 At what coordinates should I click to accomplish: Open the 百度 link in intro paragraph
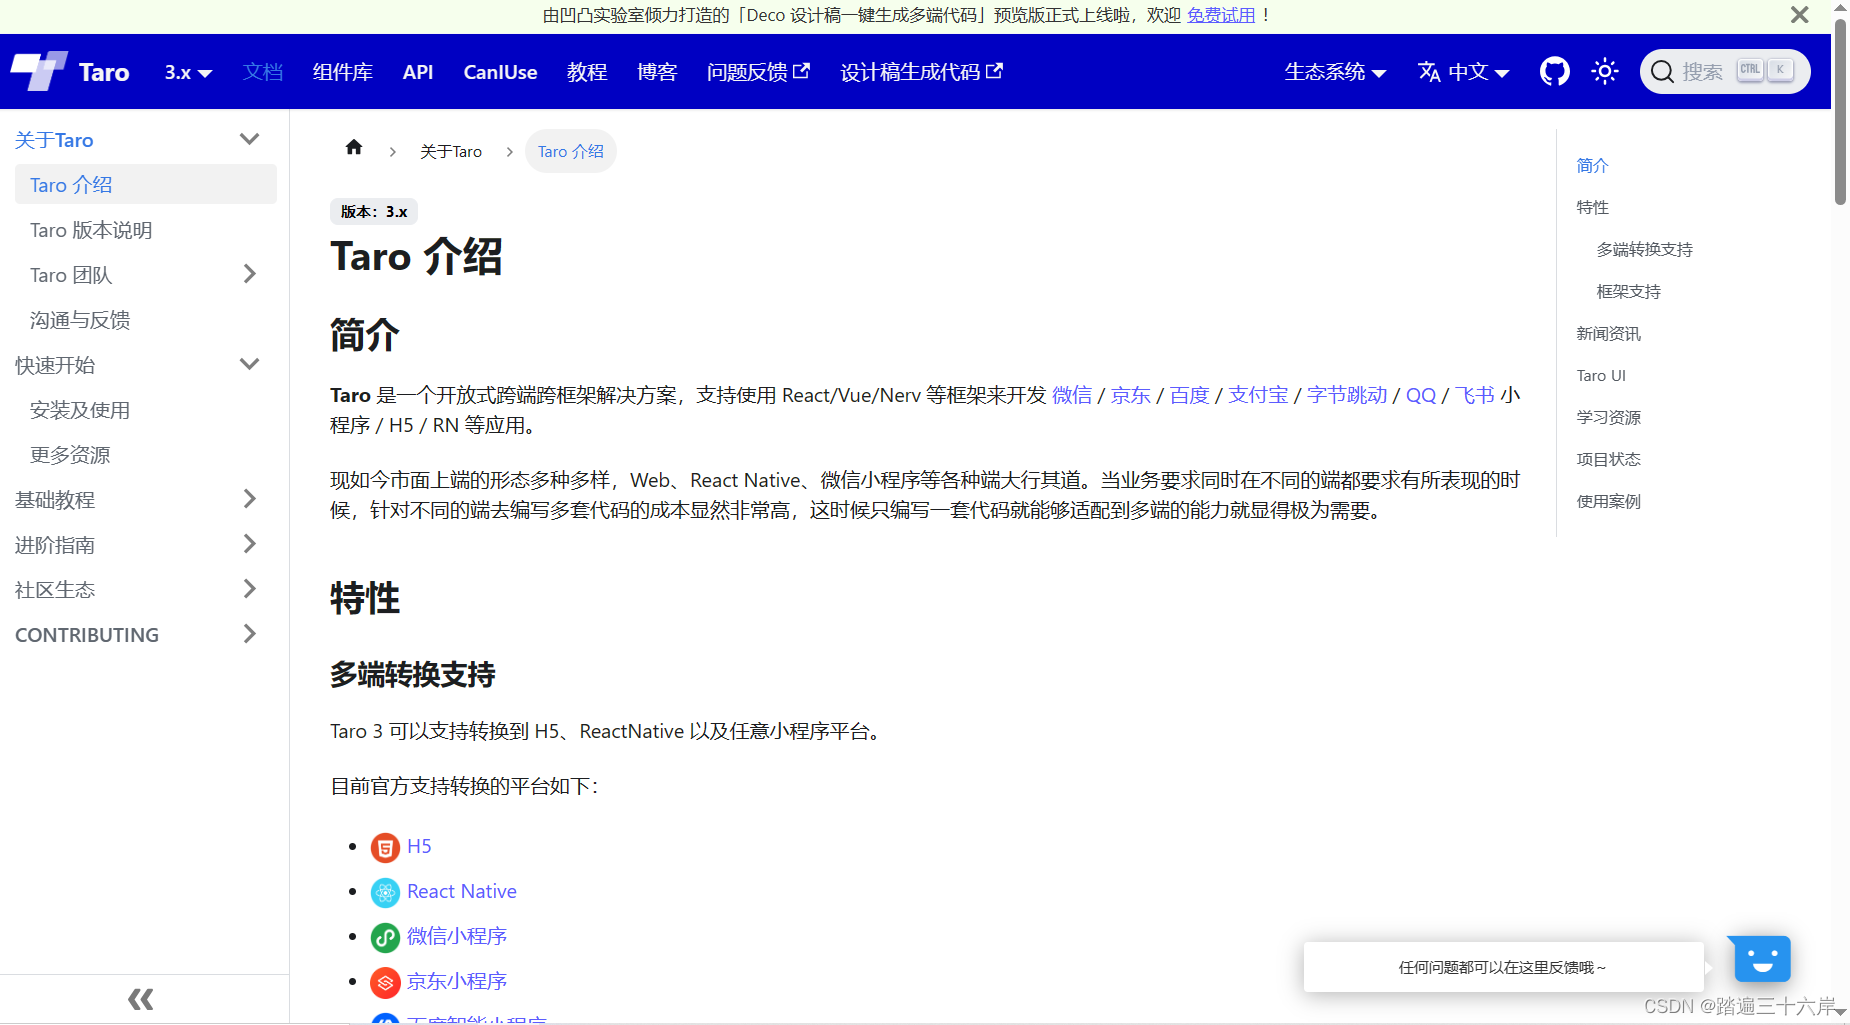tap(1190, 395)
